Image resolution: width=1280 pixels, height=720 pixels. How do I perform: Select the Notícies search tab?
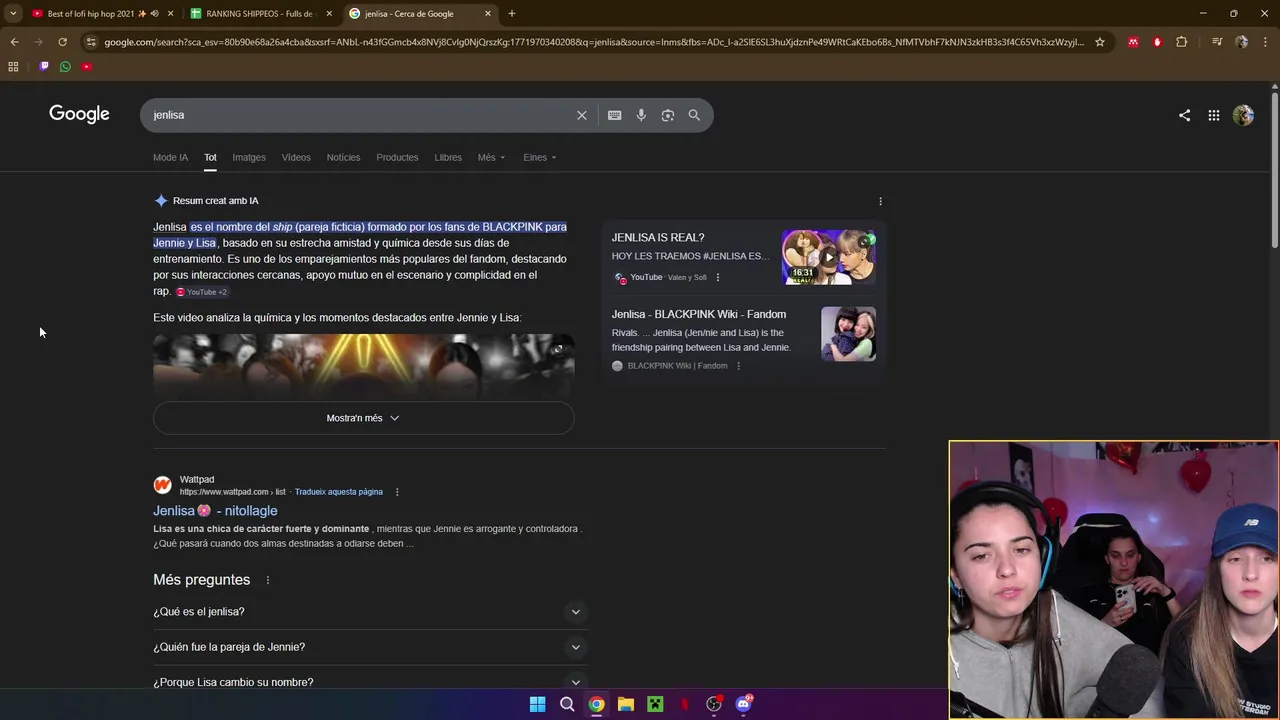click(343, 157)
